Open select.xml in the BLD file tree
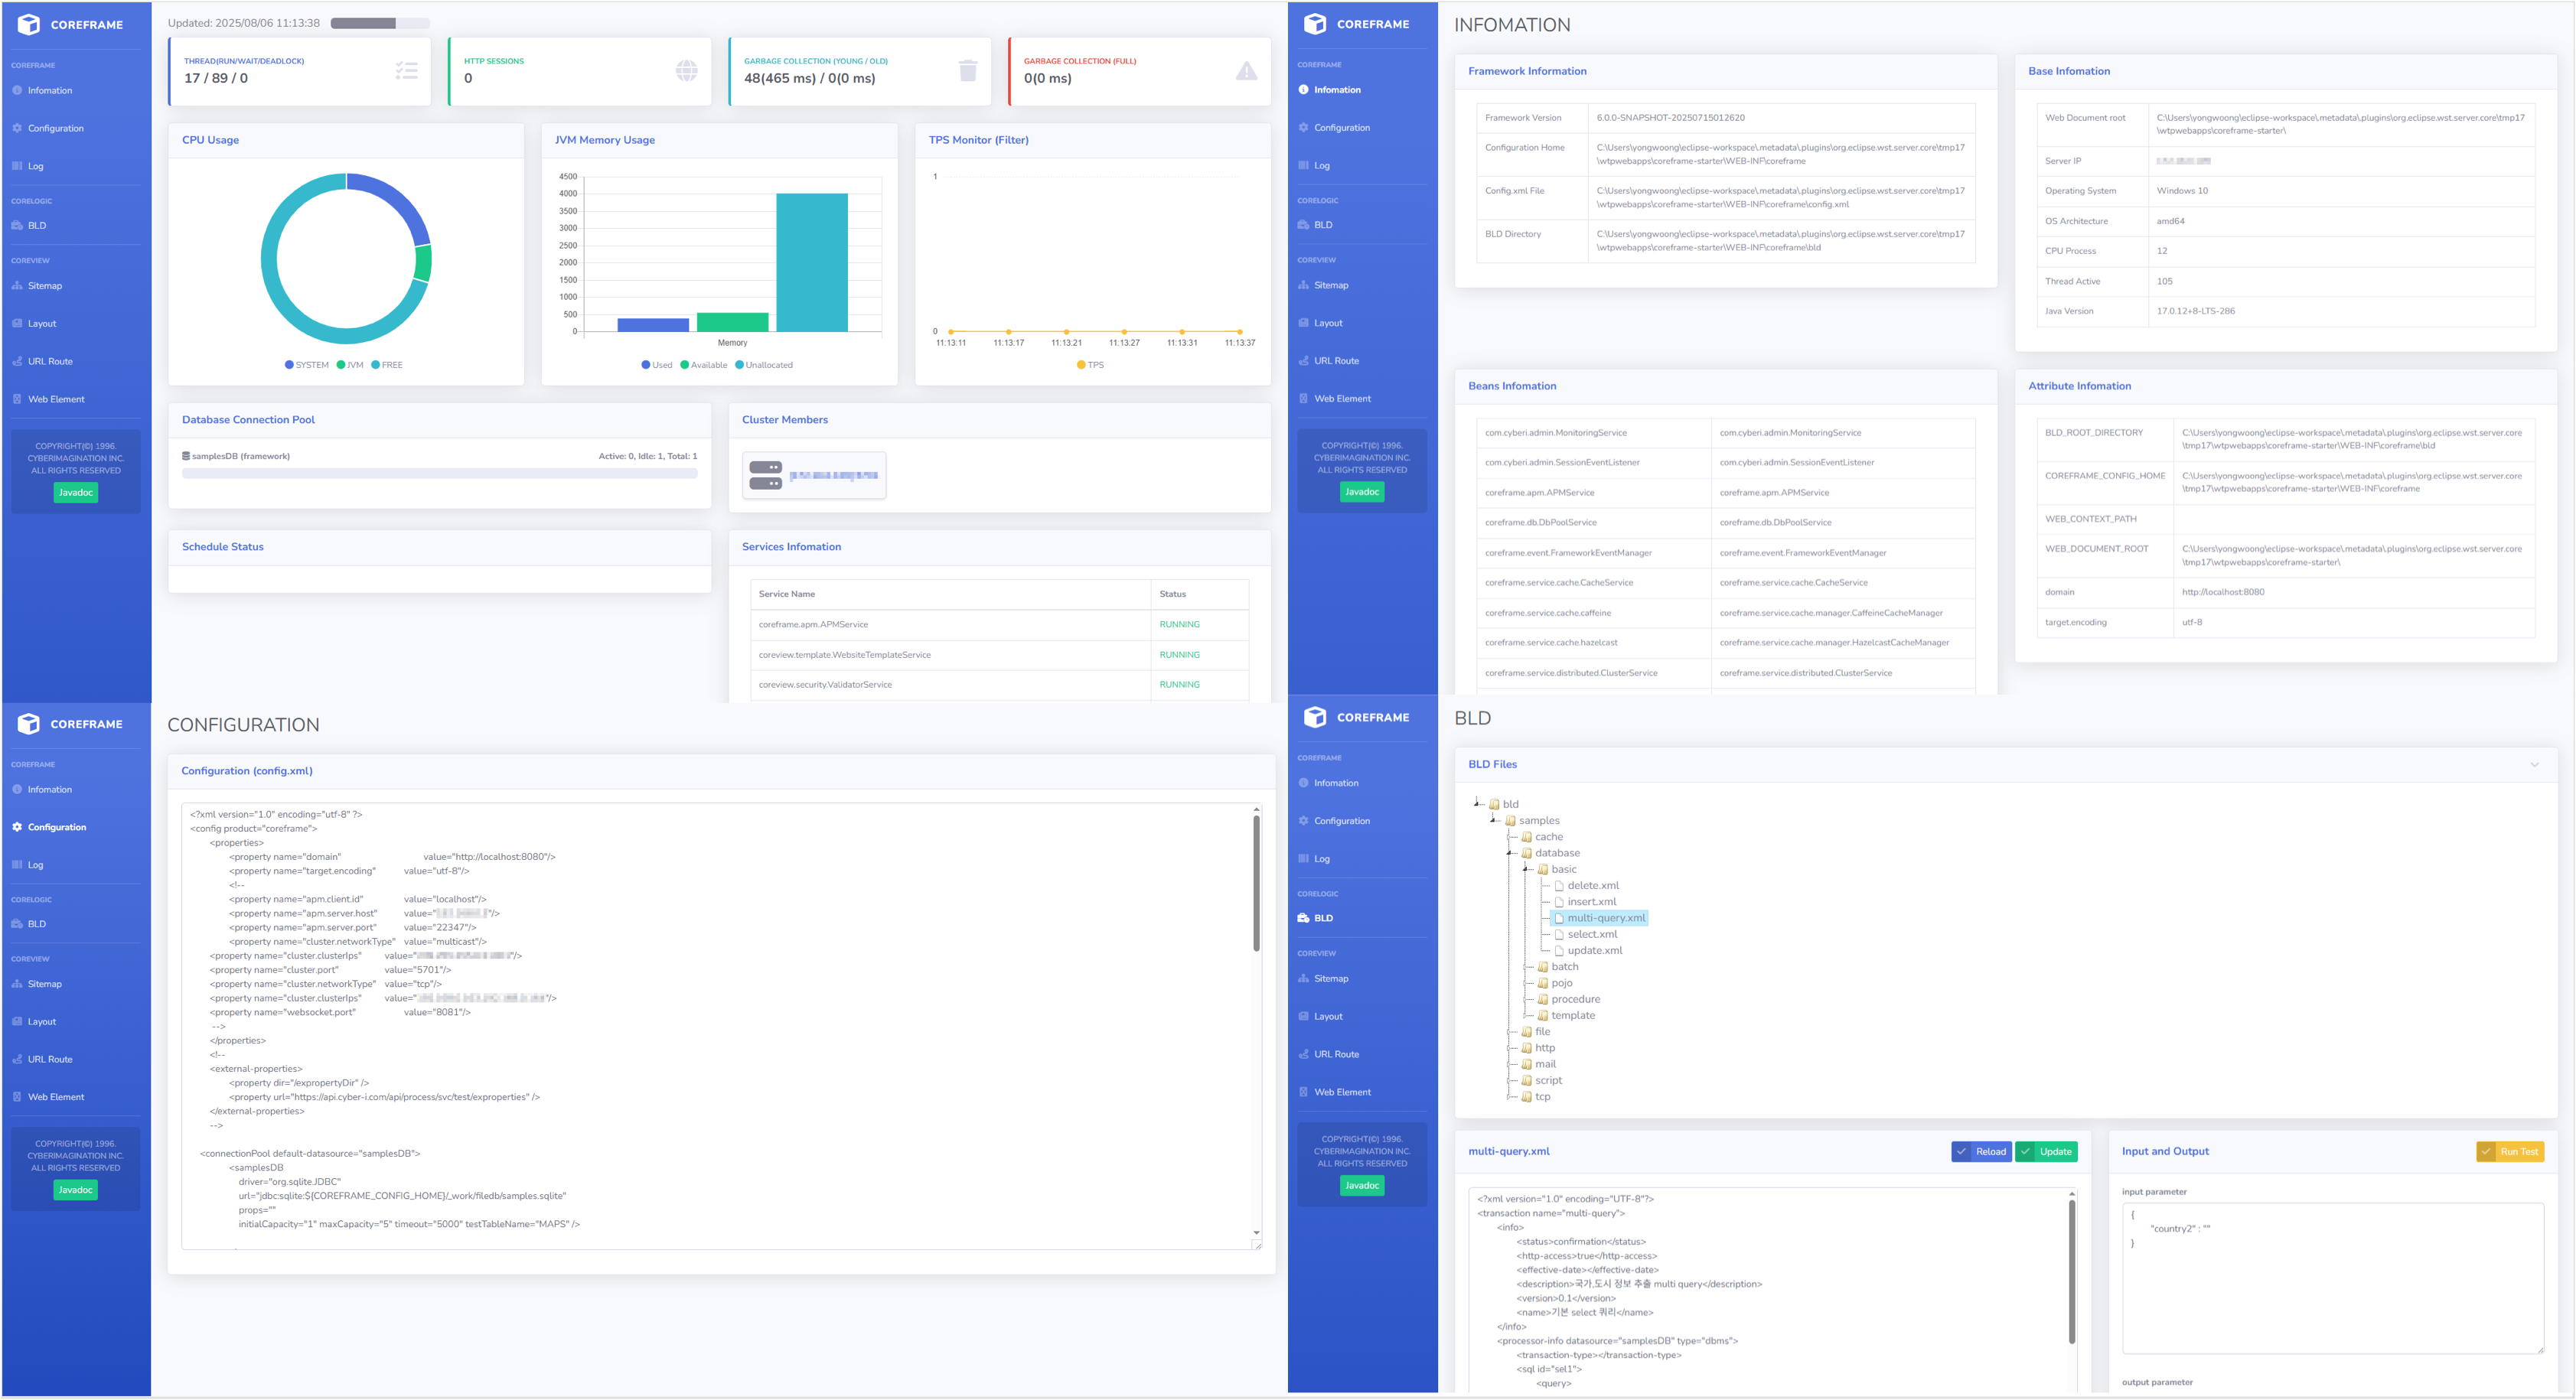This screenshot has height=1400, width=2576. (1592, 934)
